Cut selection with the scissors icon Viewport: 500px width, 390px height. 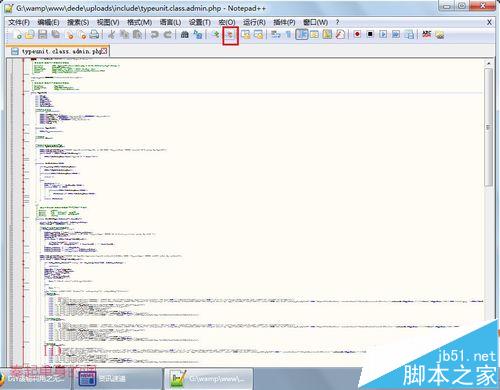click(x=111, y=34)
